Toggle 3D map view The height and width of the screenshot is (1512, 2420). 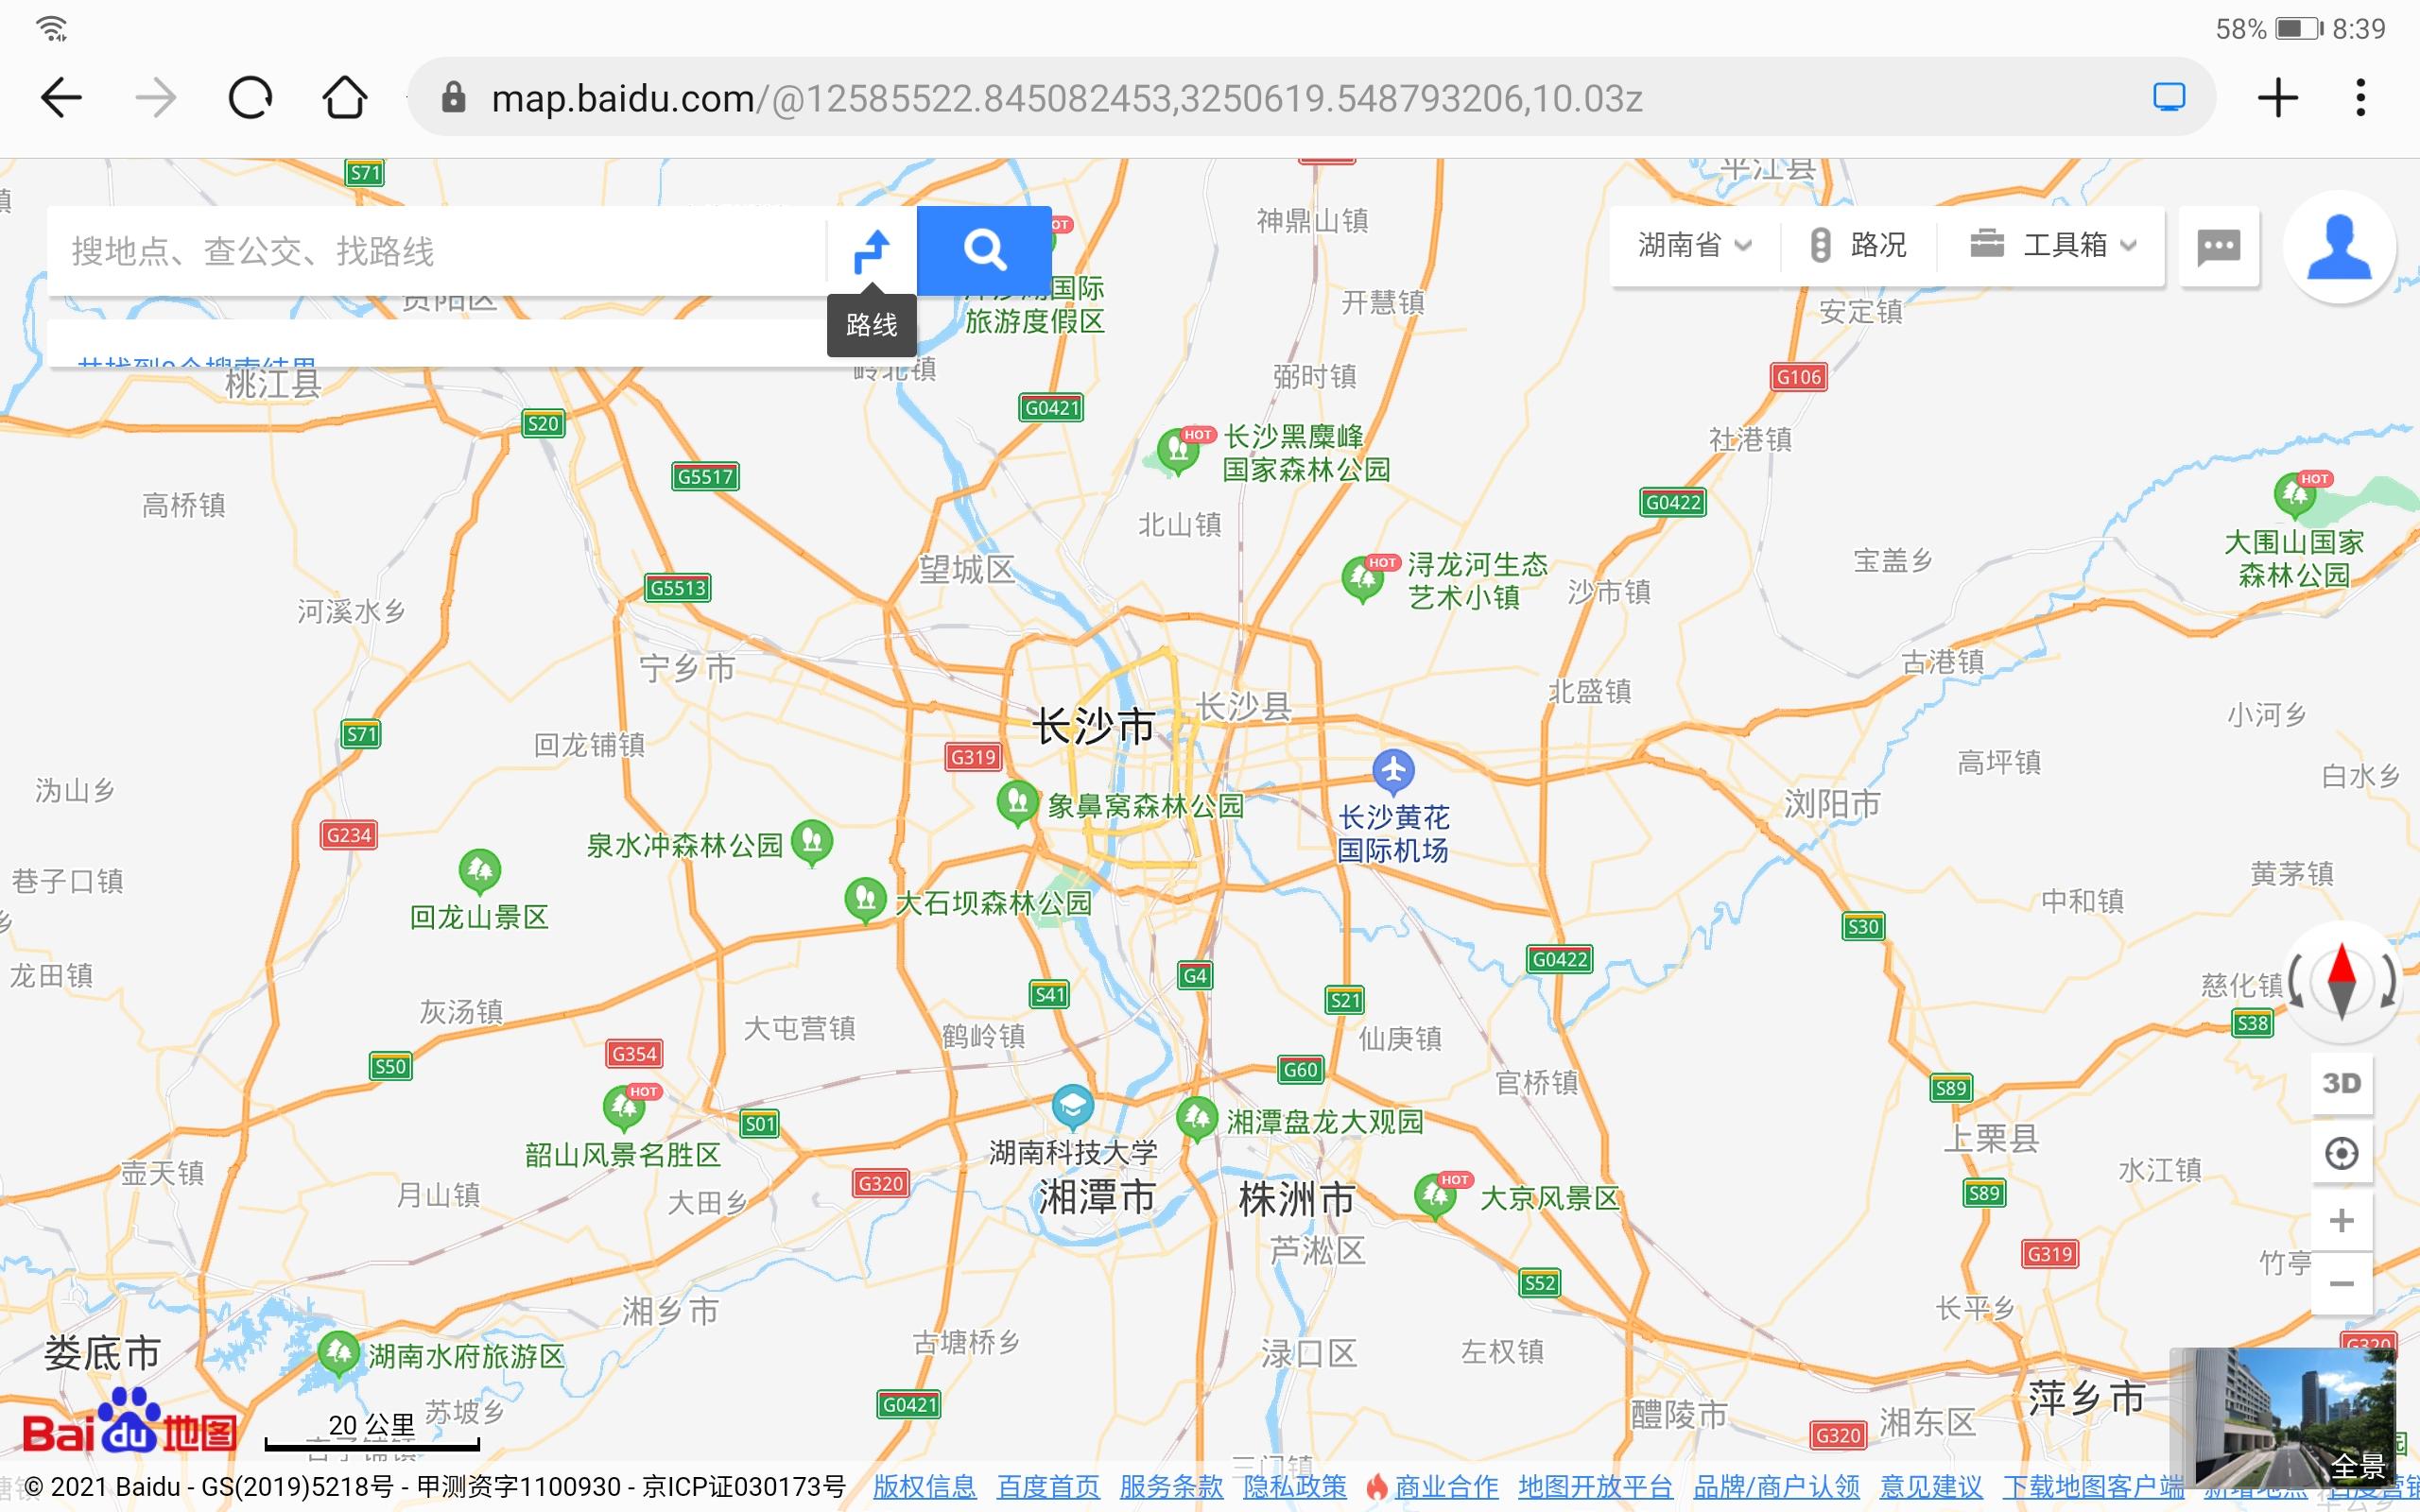(x=2341, y=1083)
